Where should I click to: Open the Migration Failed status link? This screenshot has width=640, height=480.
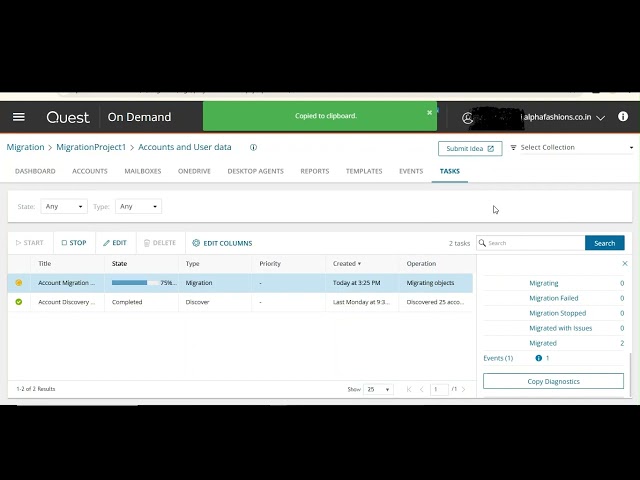(x=554, y=298)
